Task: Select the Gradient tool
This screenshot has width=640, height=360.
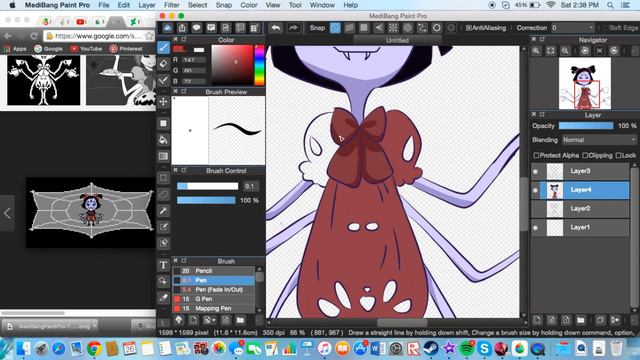Action: pyautogui.click(x=163, y=156)
